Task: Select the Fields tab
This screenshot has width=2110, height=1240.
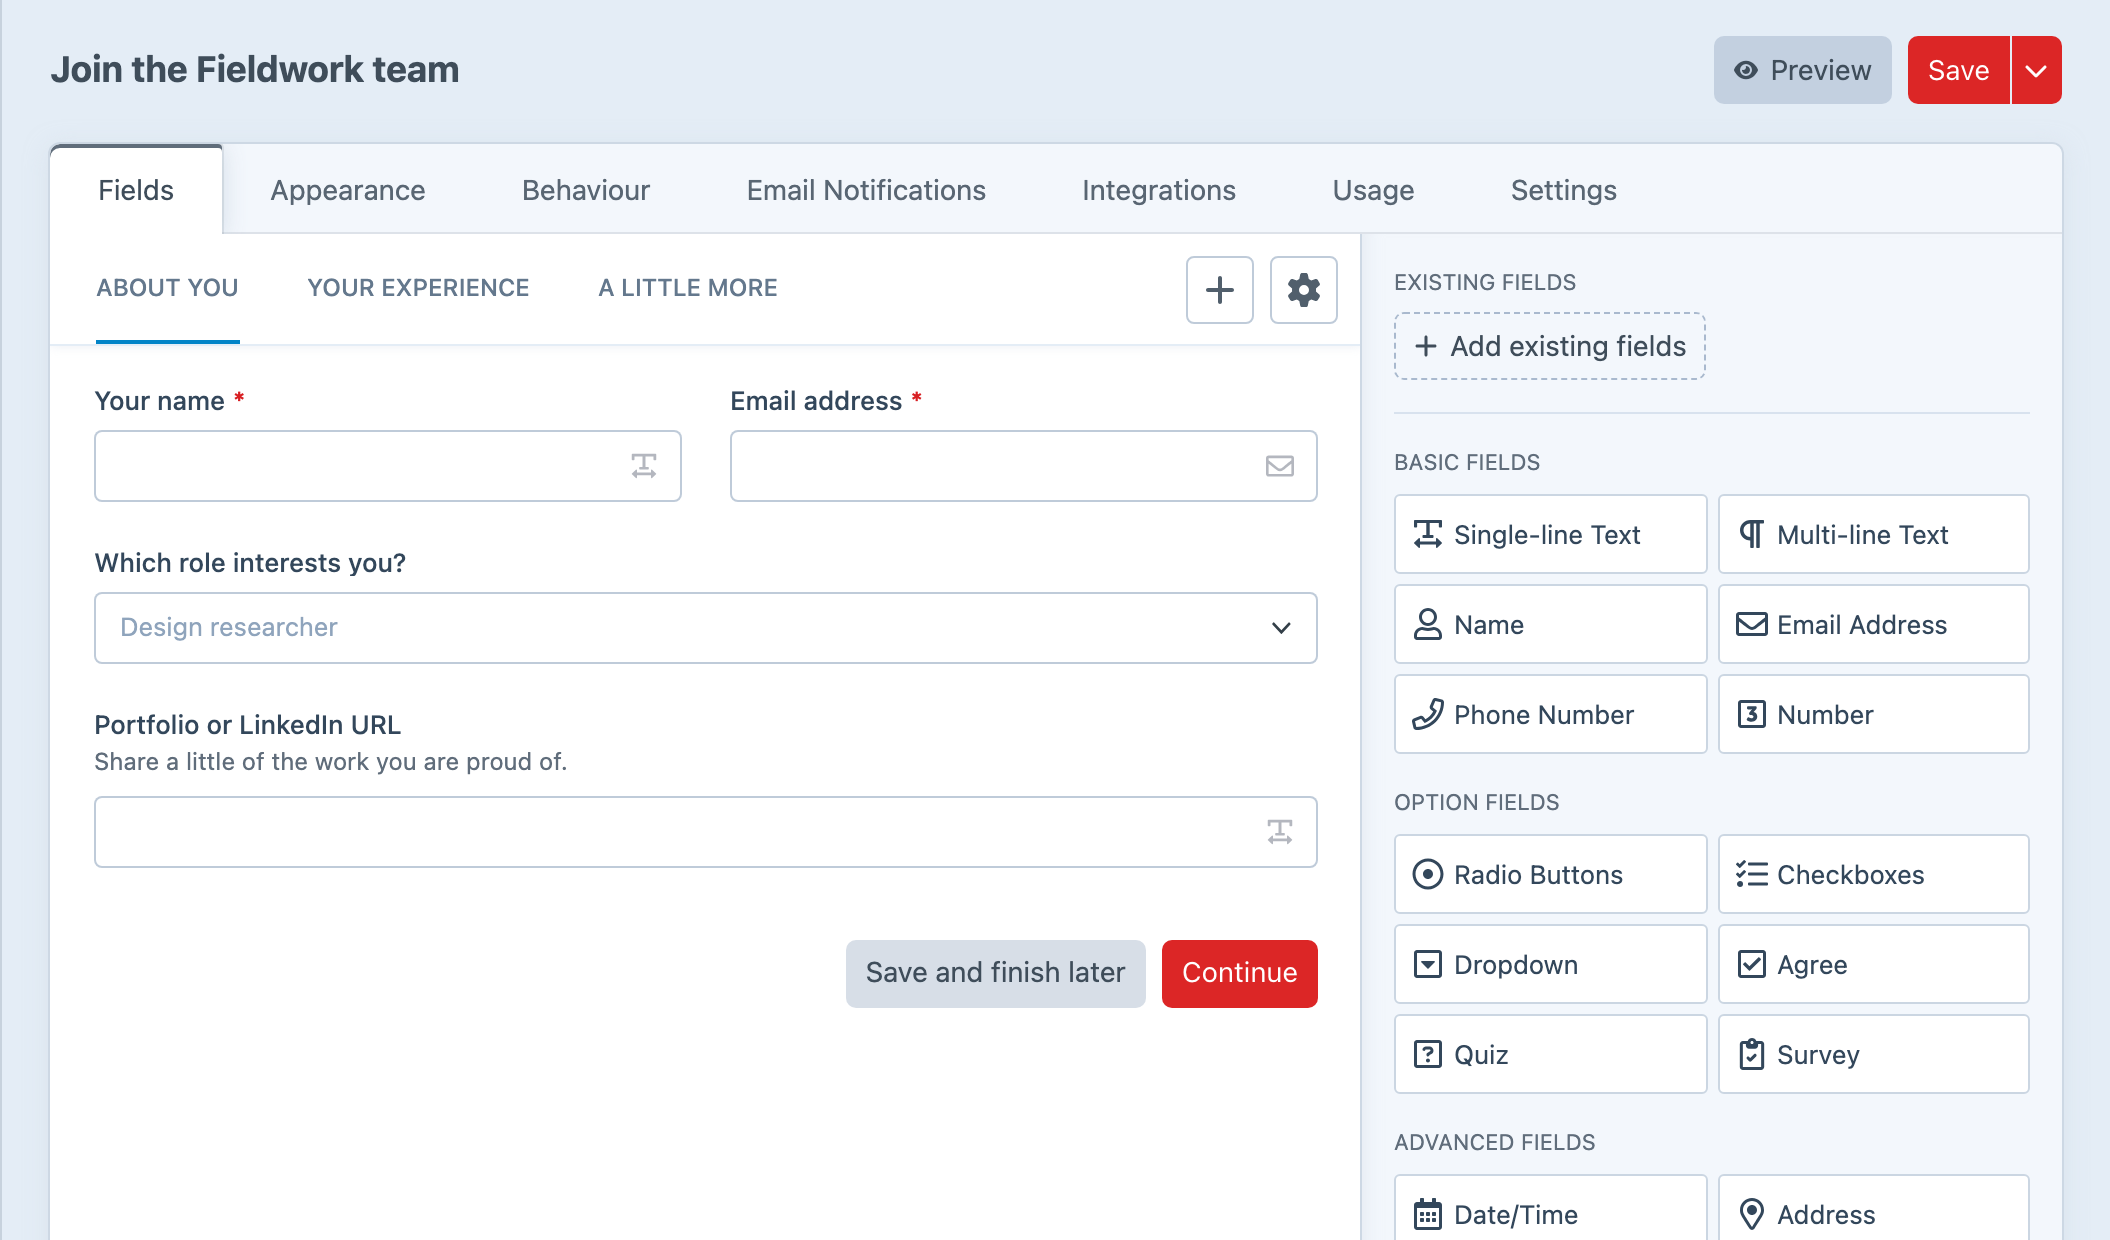Action: (136, 190)
